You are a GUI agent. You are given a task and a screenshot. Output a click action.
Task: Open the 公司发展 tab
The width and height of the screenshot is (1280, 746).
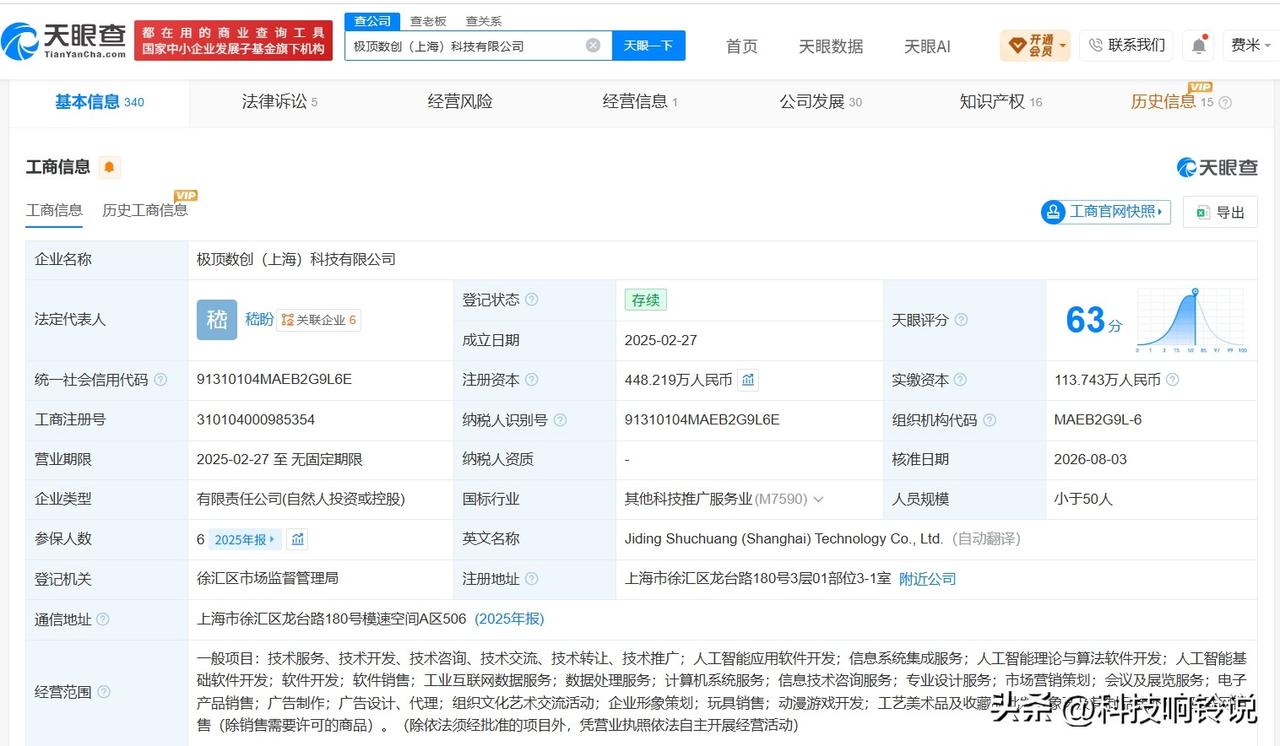pyautogui.click(x=820, y=102)
